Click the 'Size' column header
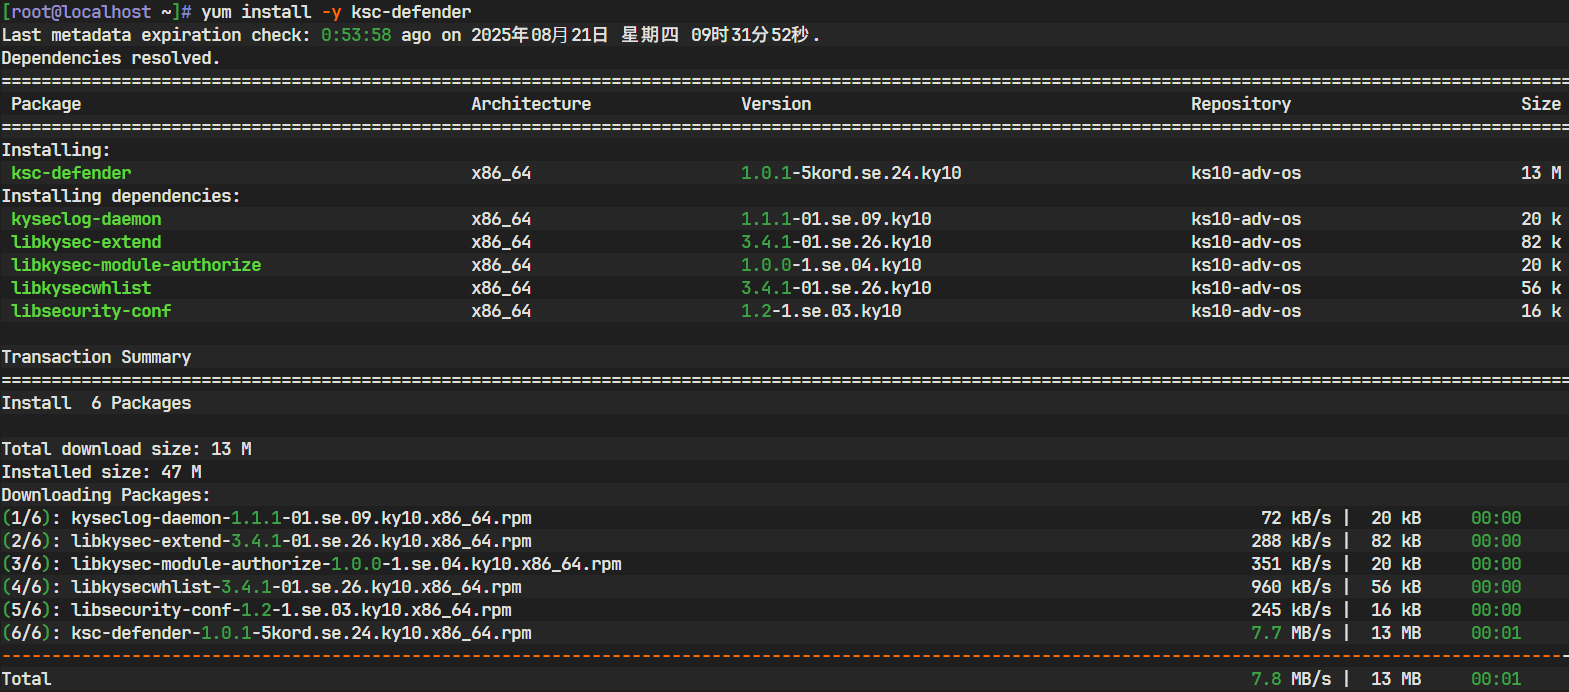Viewport: 1569px width, 692px height. (x=1541, y=104)
